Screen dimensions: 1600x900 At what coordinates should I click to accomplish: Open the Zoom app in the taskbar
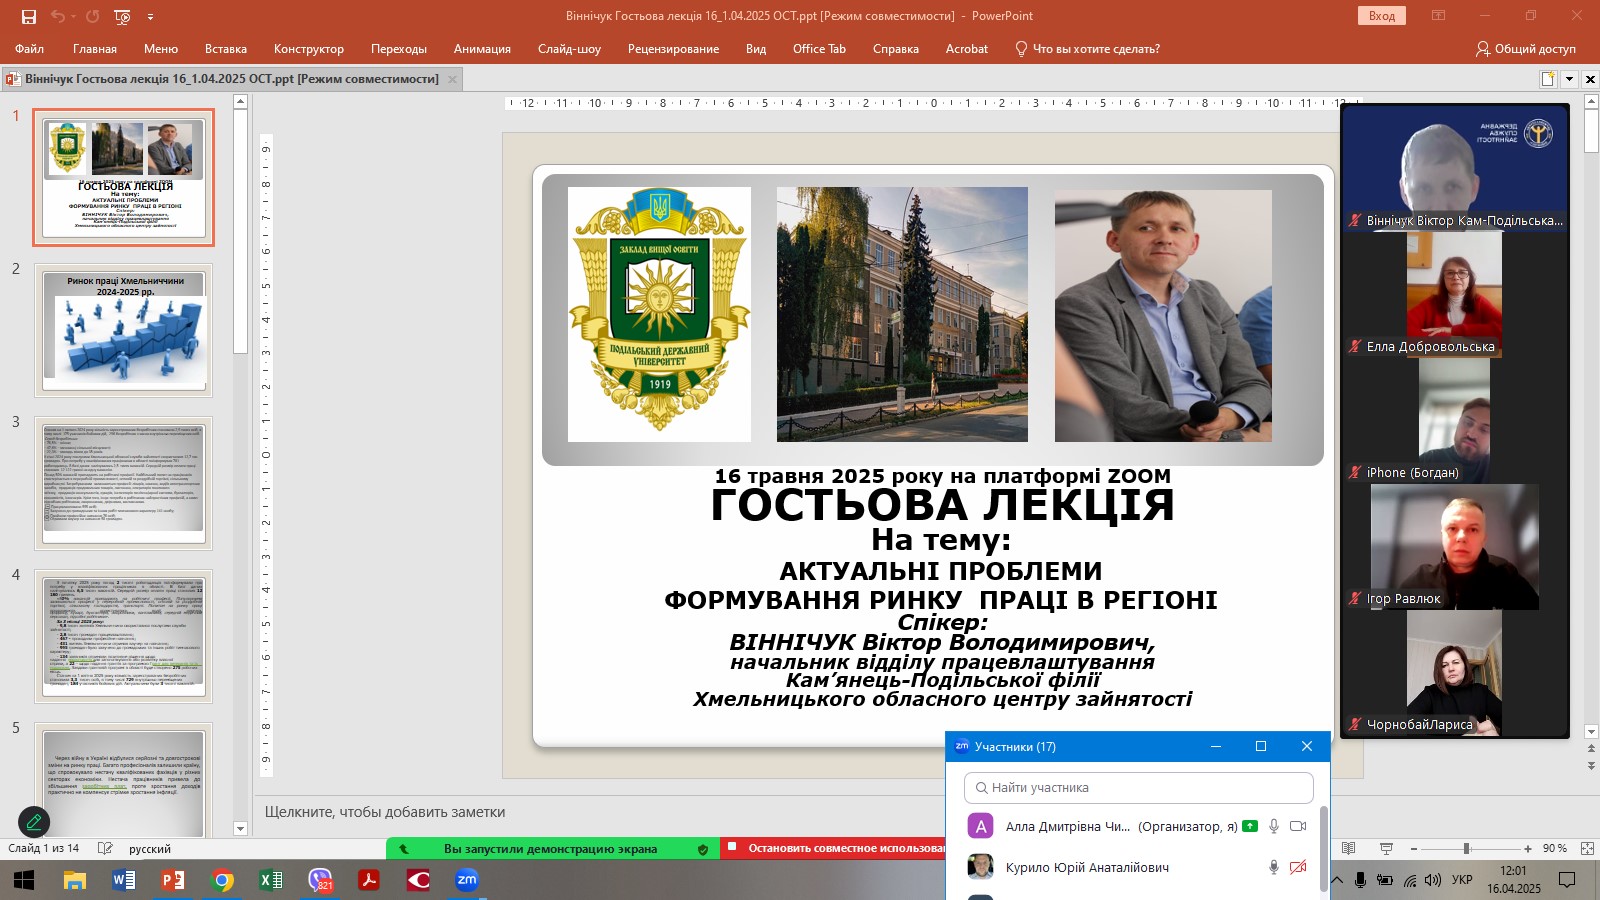(467, 880)
